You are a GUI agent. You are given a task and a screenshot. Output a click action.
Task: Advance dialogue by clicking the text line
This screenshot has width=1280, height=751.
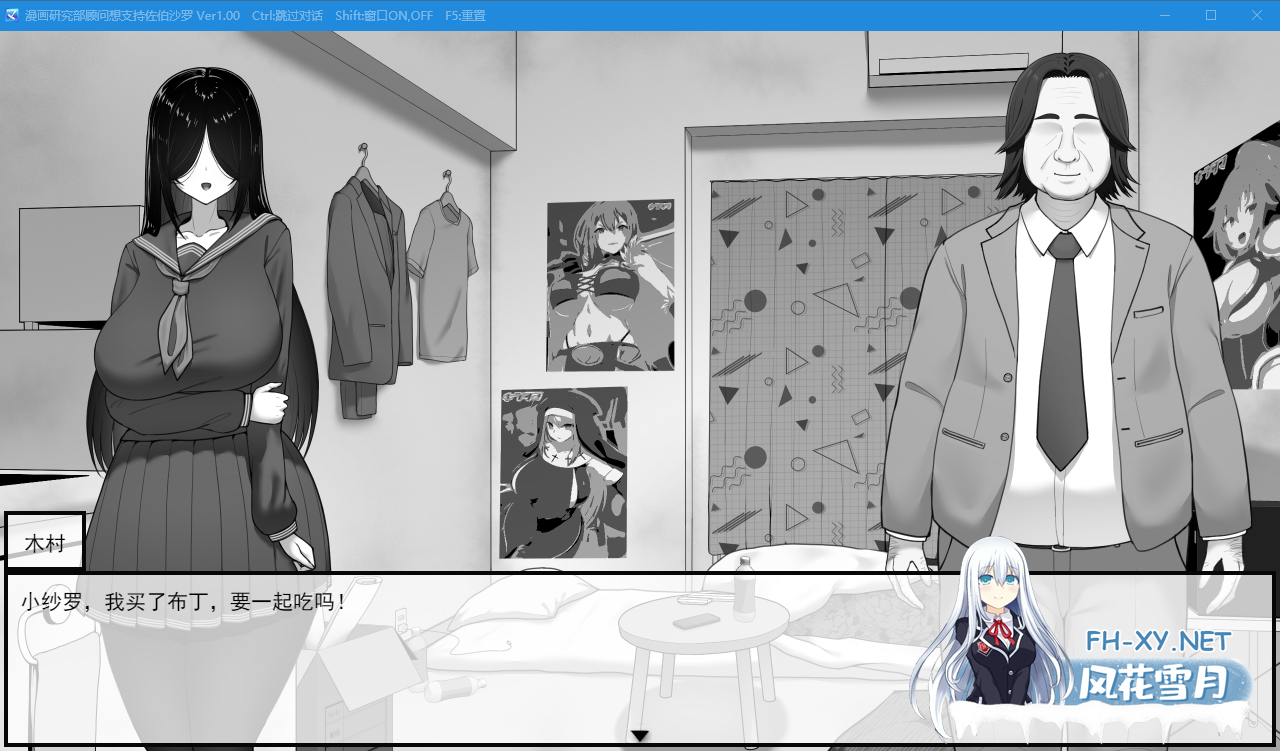(x=184, y=602)
